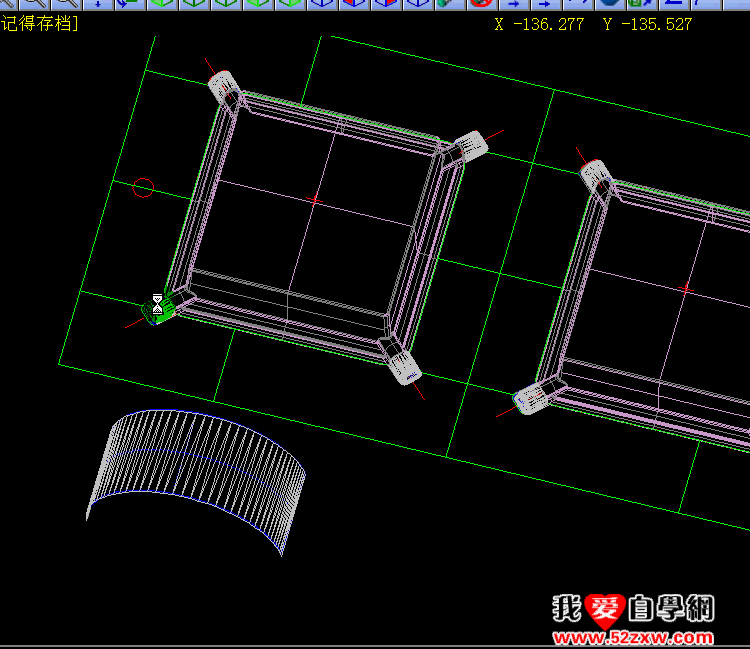Click the red center cross of the left square frame
This screenshot has width=750, height=649.
point(314,200)
